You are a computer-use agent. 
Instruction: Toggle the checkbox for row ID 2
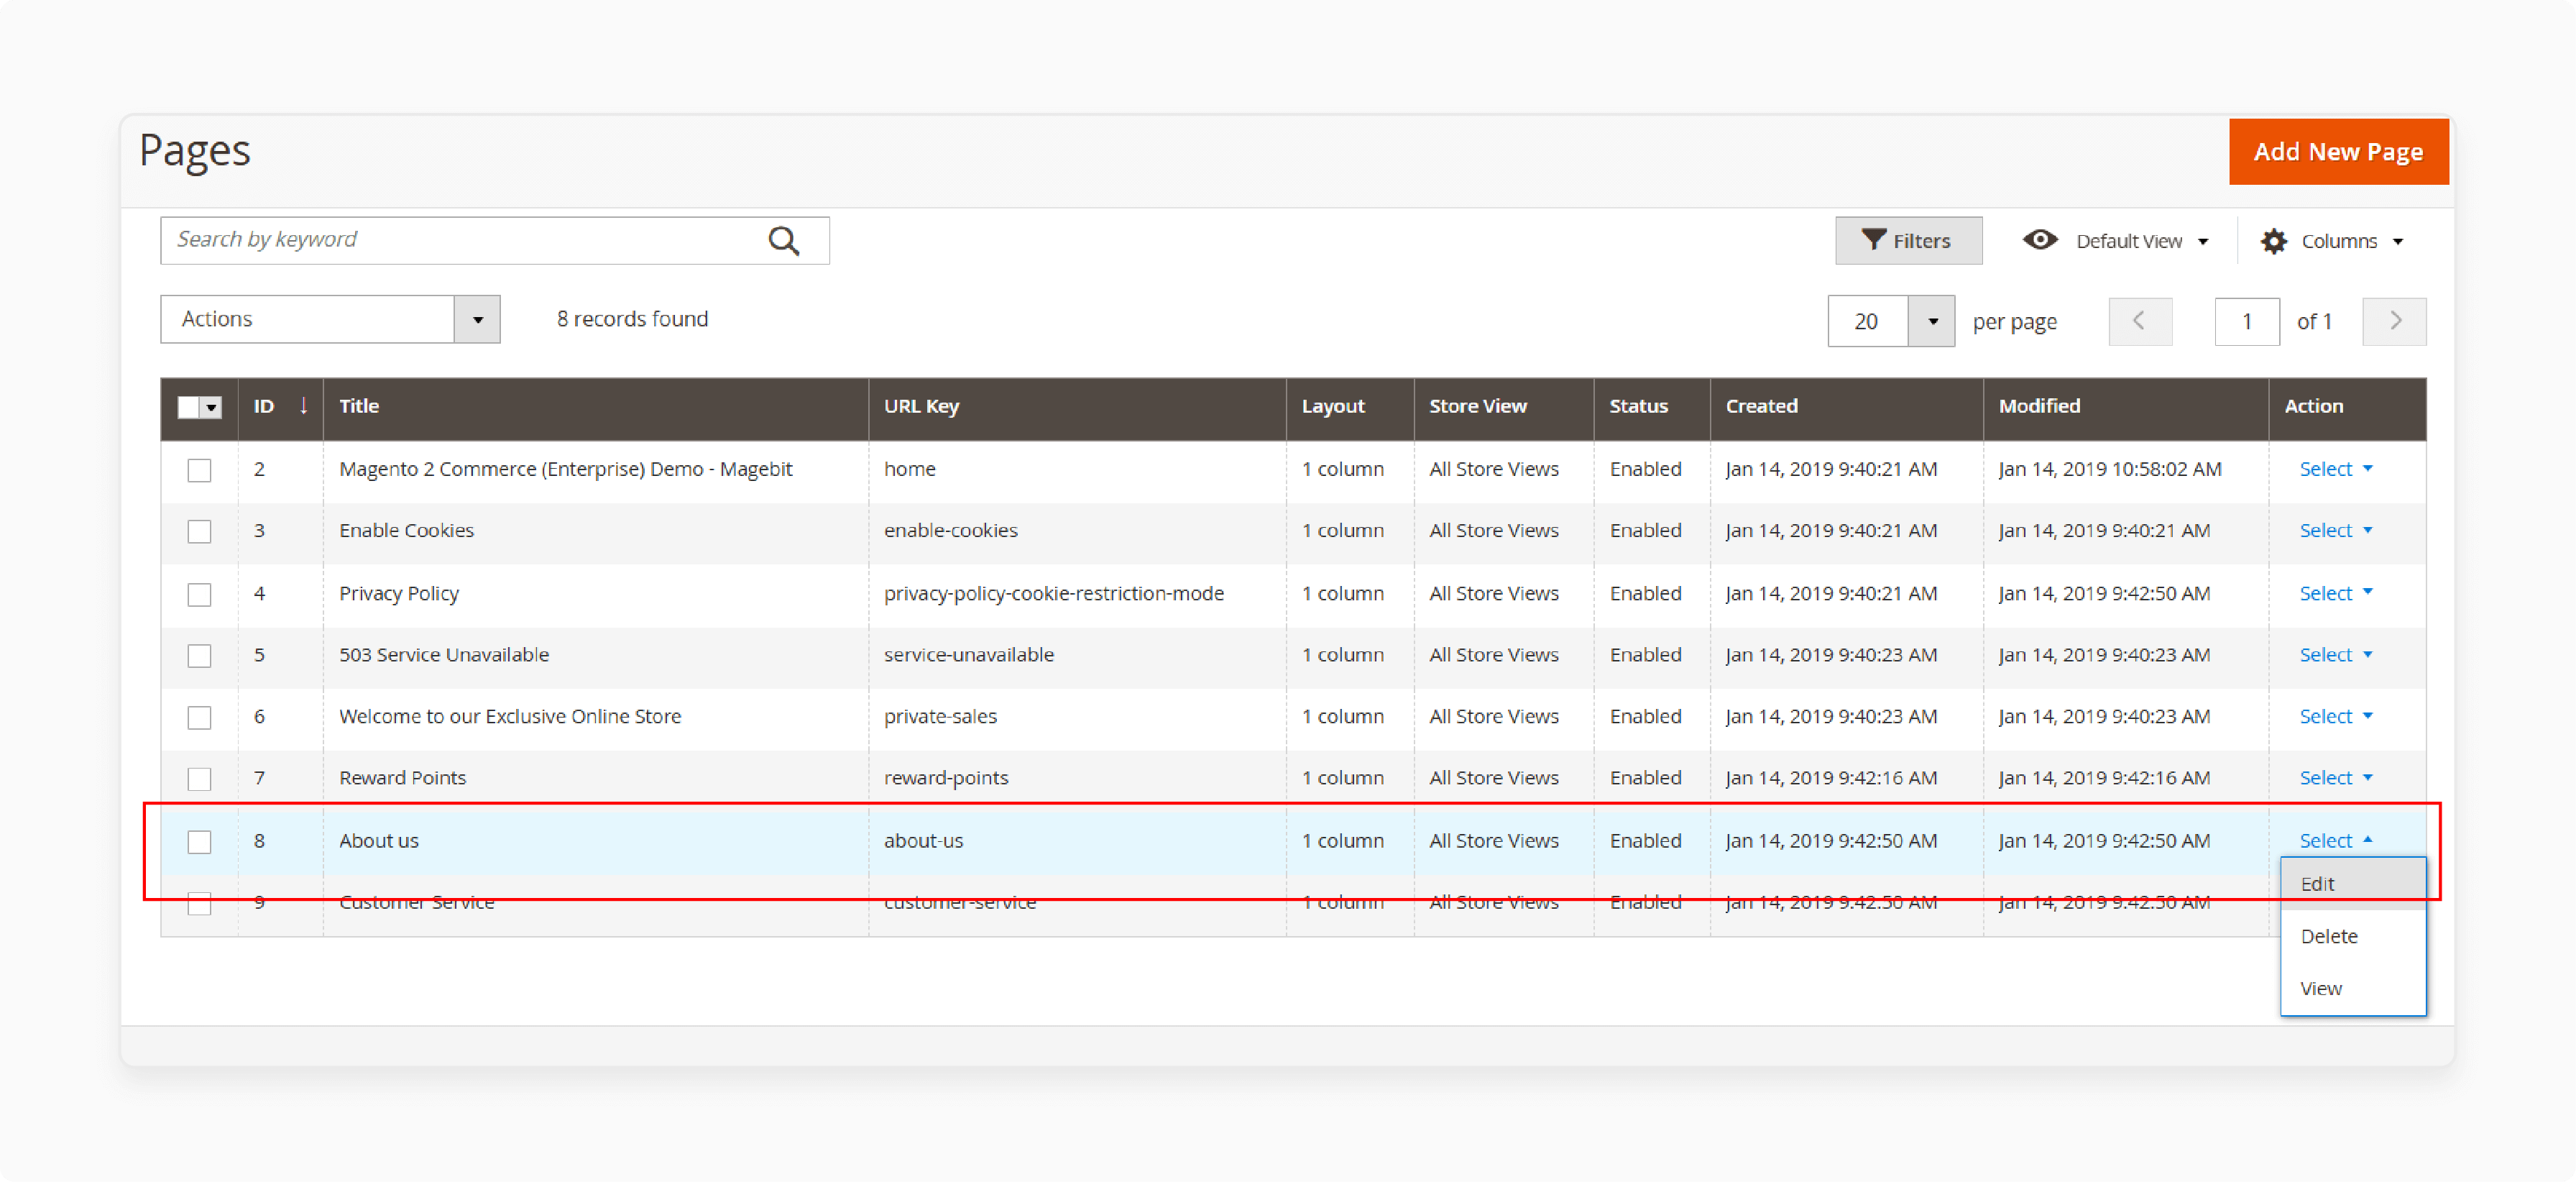pos(201,469)
